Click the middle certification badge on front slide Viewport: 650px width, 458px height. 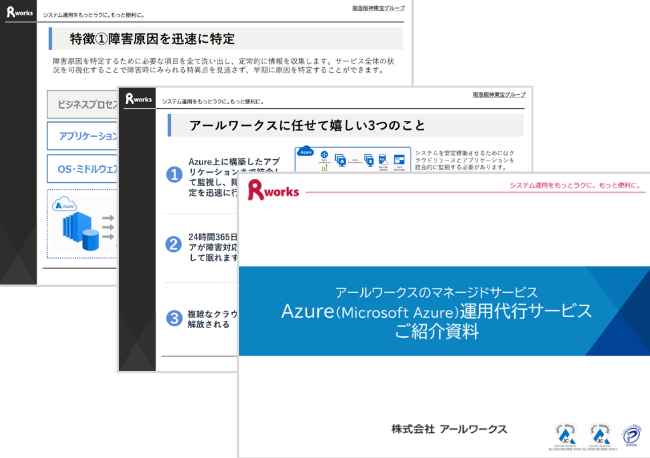point(600,436)
